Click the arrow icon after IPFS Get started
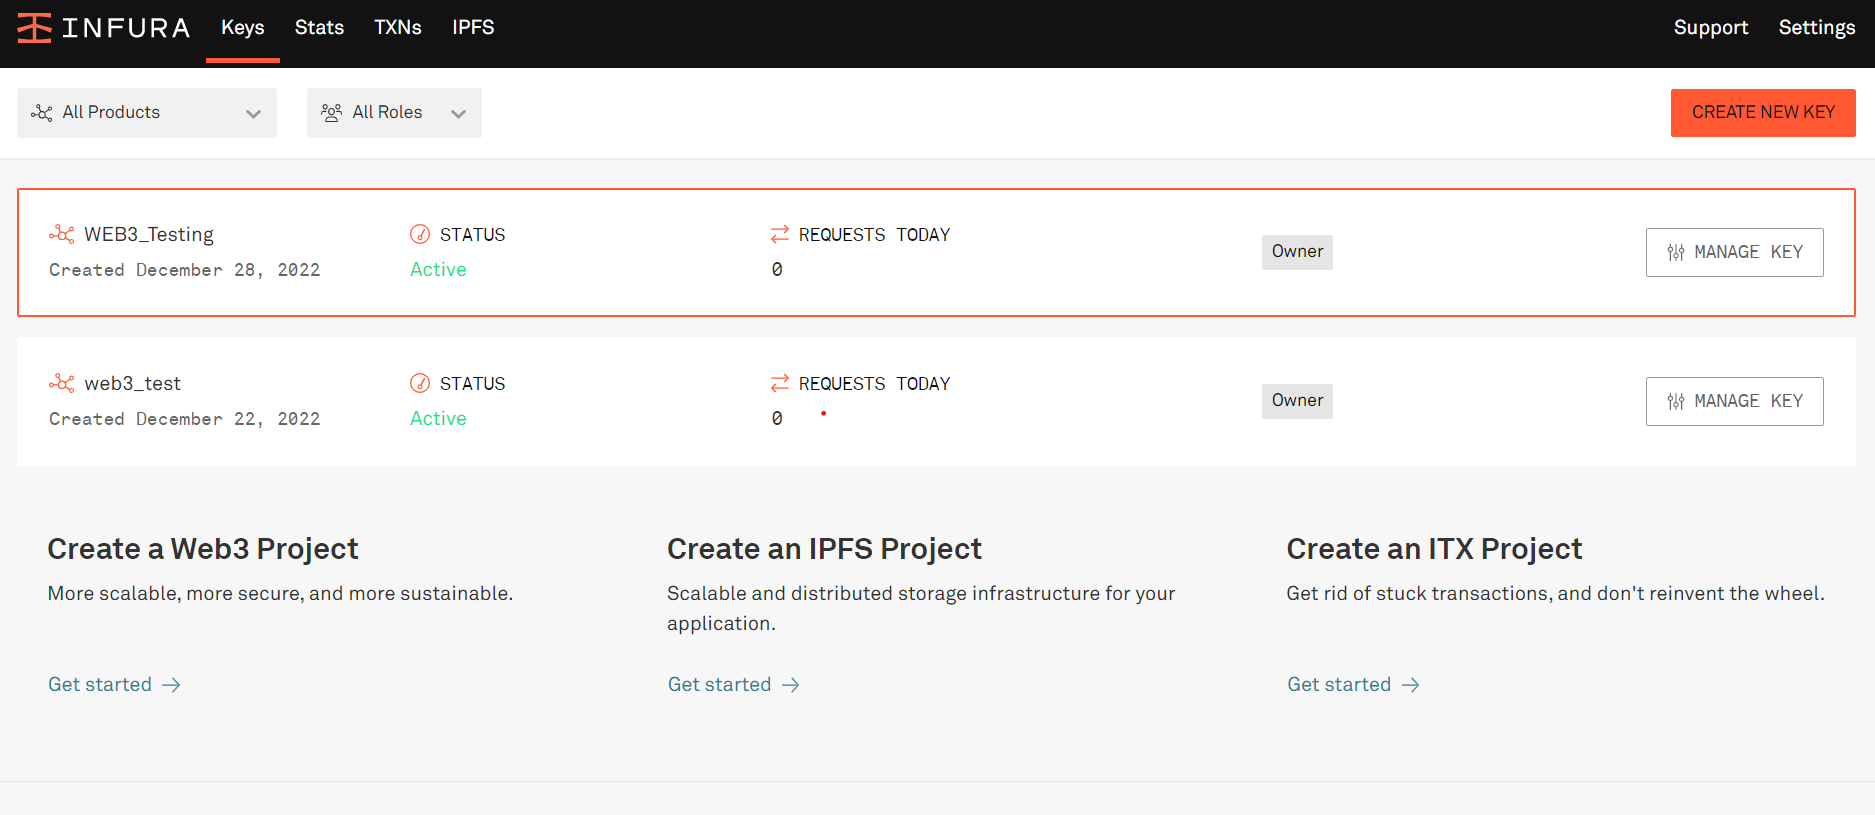The image size is (1875, 815). pos(791,685)
